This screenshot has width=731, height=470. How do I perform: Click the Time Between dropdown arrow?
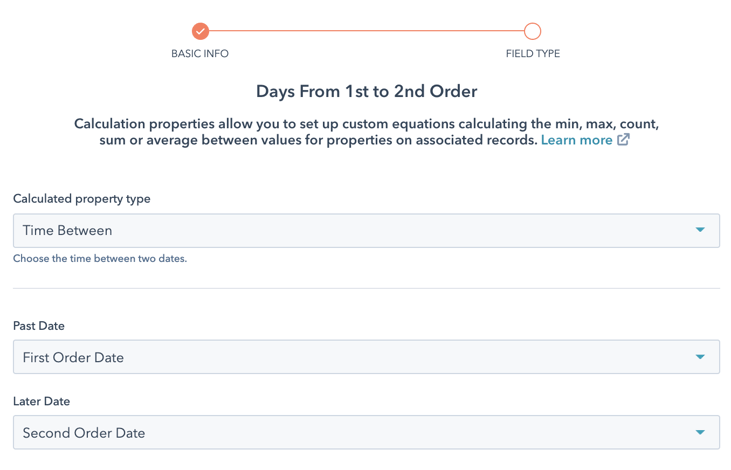click(700, 230)
